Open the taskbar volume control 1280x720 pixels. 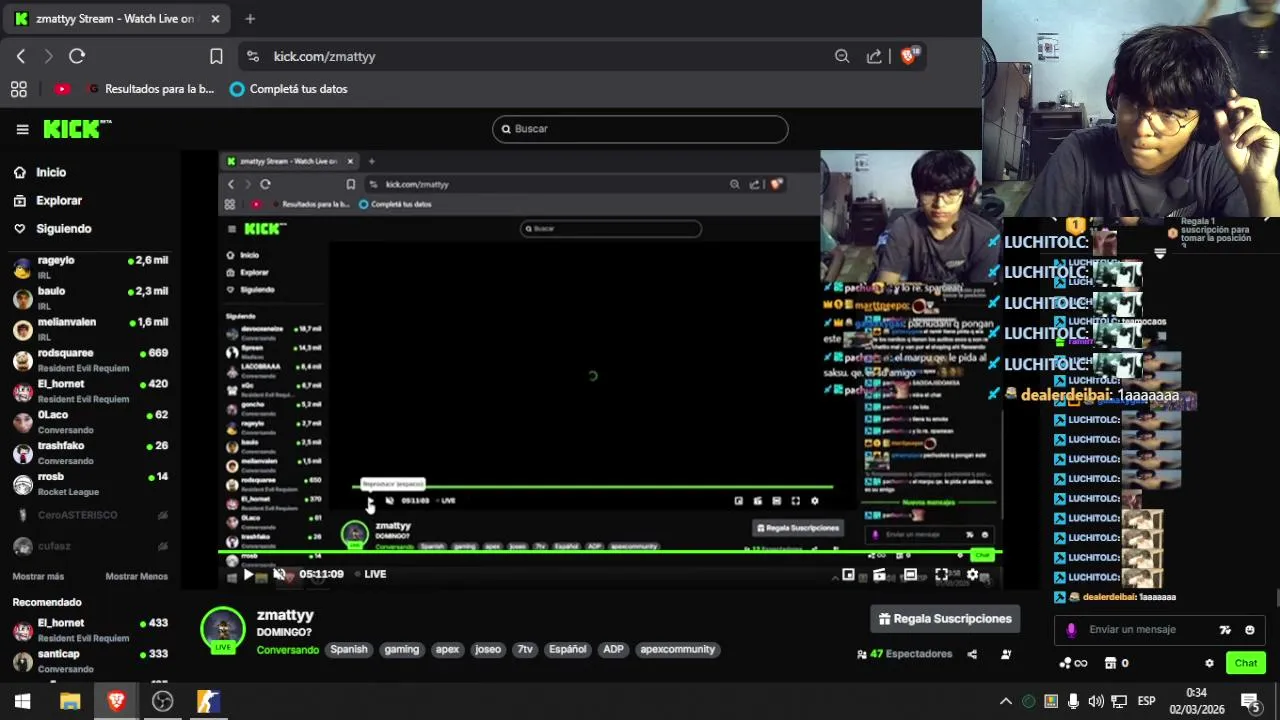coord(1096,701)
